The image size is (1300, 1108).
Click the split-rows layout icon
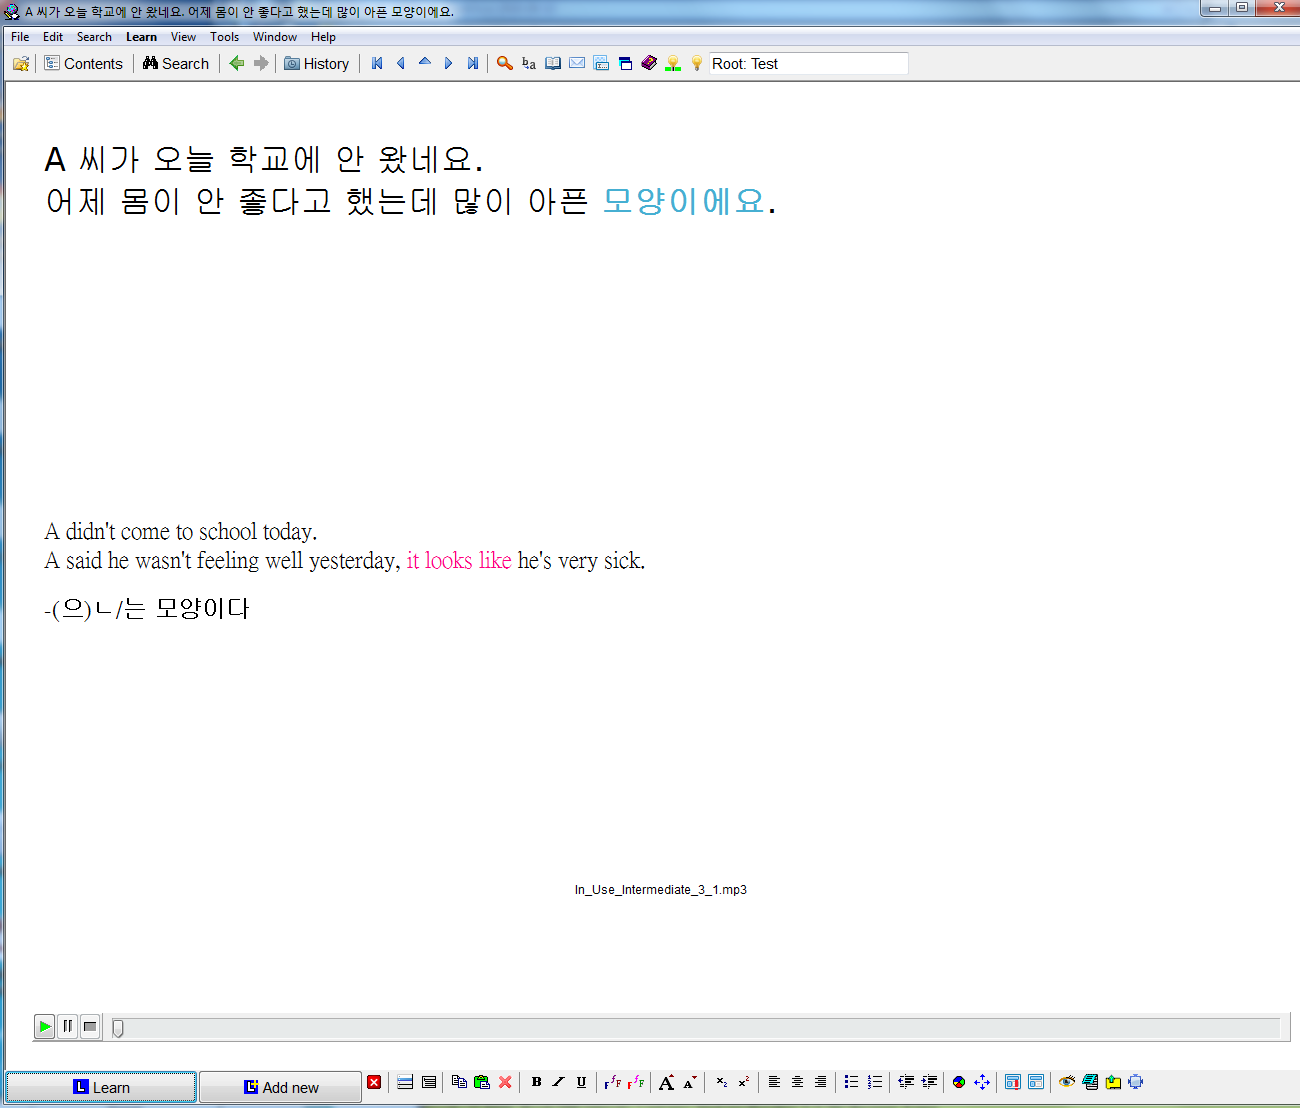tap(405, 1082)
